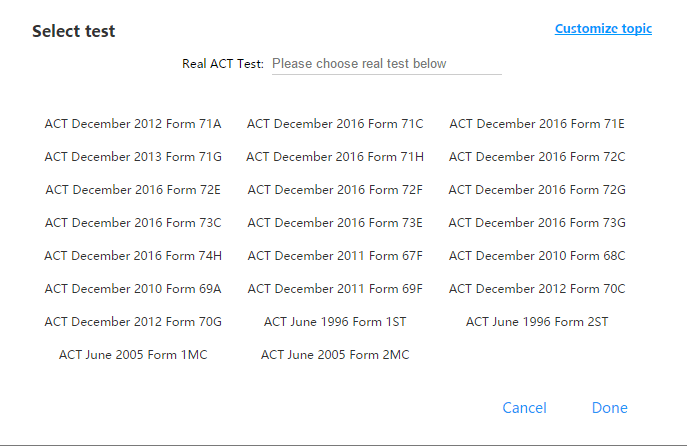Choose ACT December 2010 Form 68C

(x=537, y=256)
